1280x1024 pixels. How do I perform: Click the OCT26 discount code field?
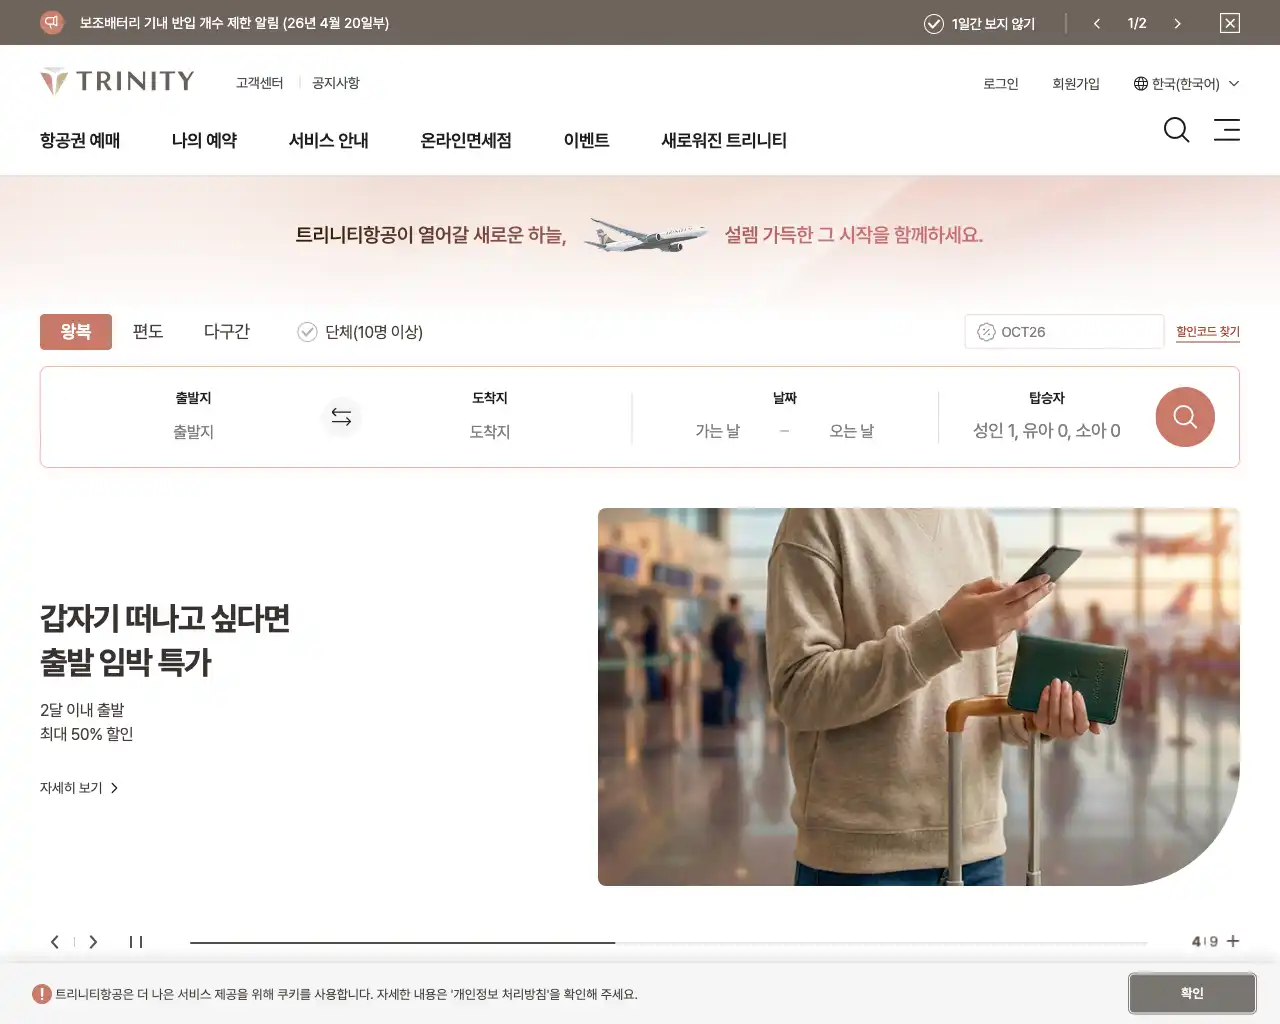(1064, 332)
